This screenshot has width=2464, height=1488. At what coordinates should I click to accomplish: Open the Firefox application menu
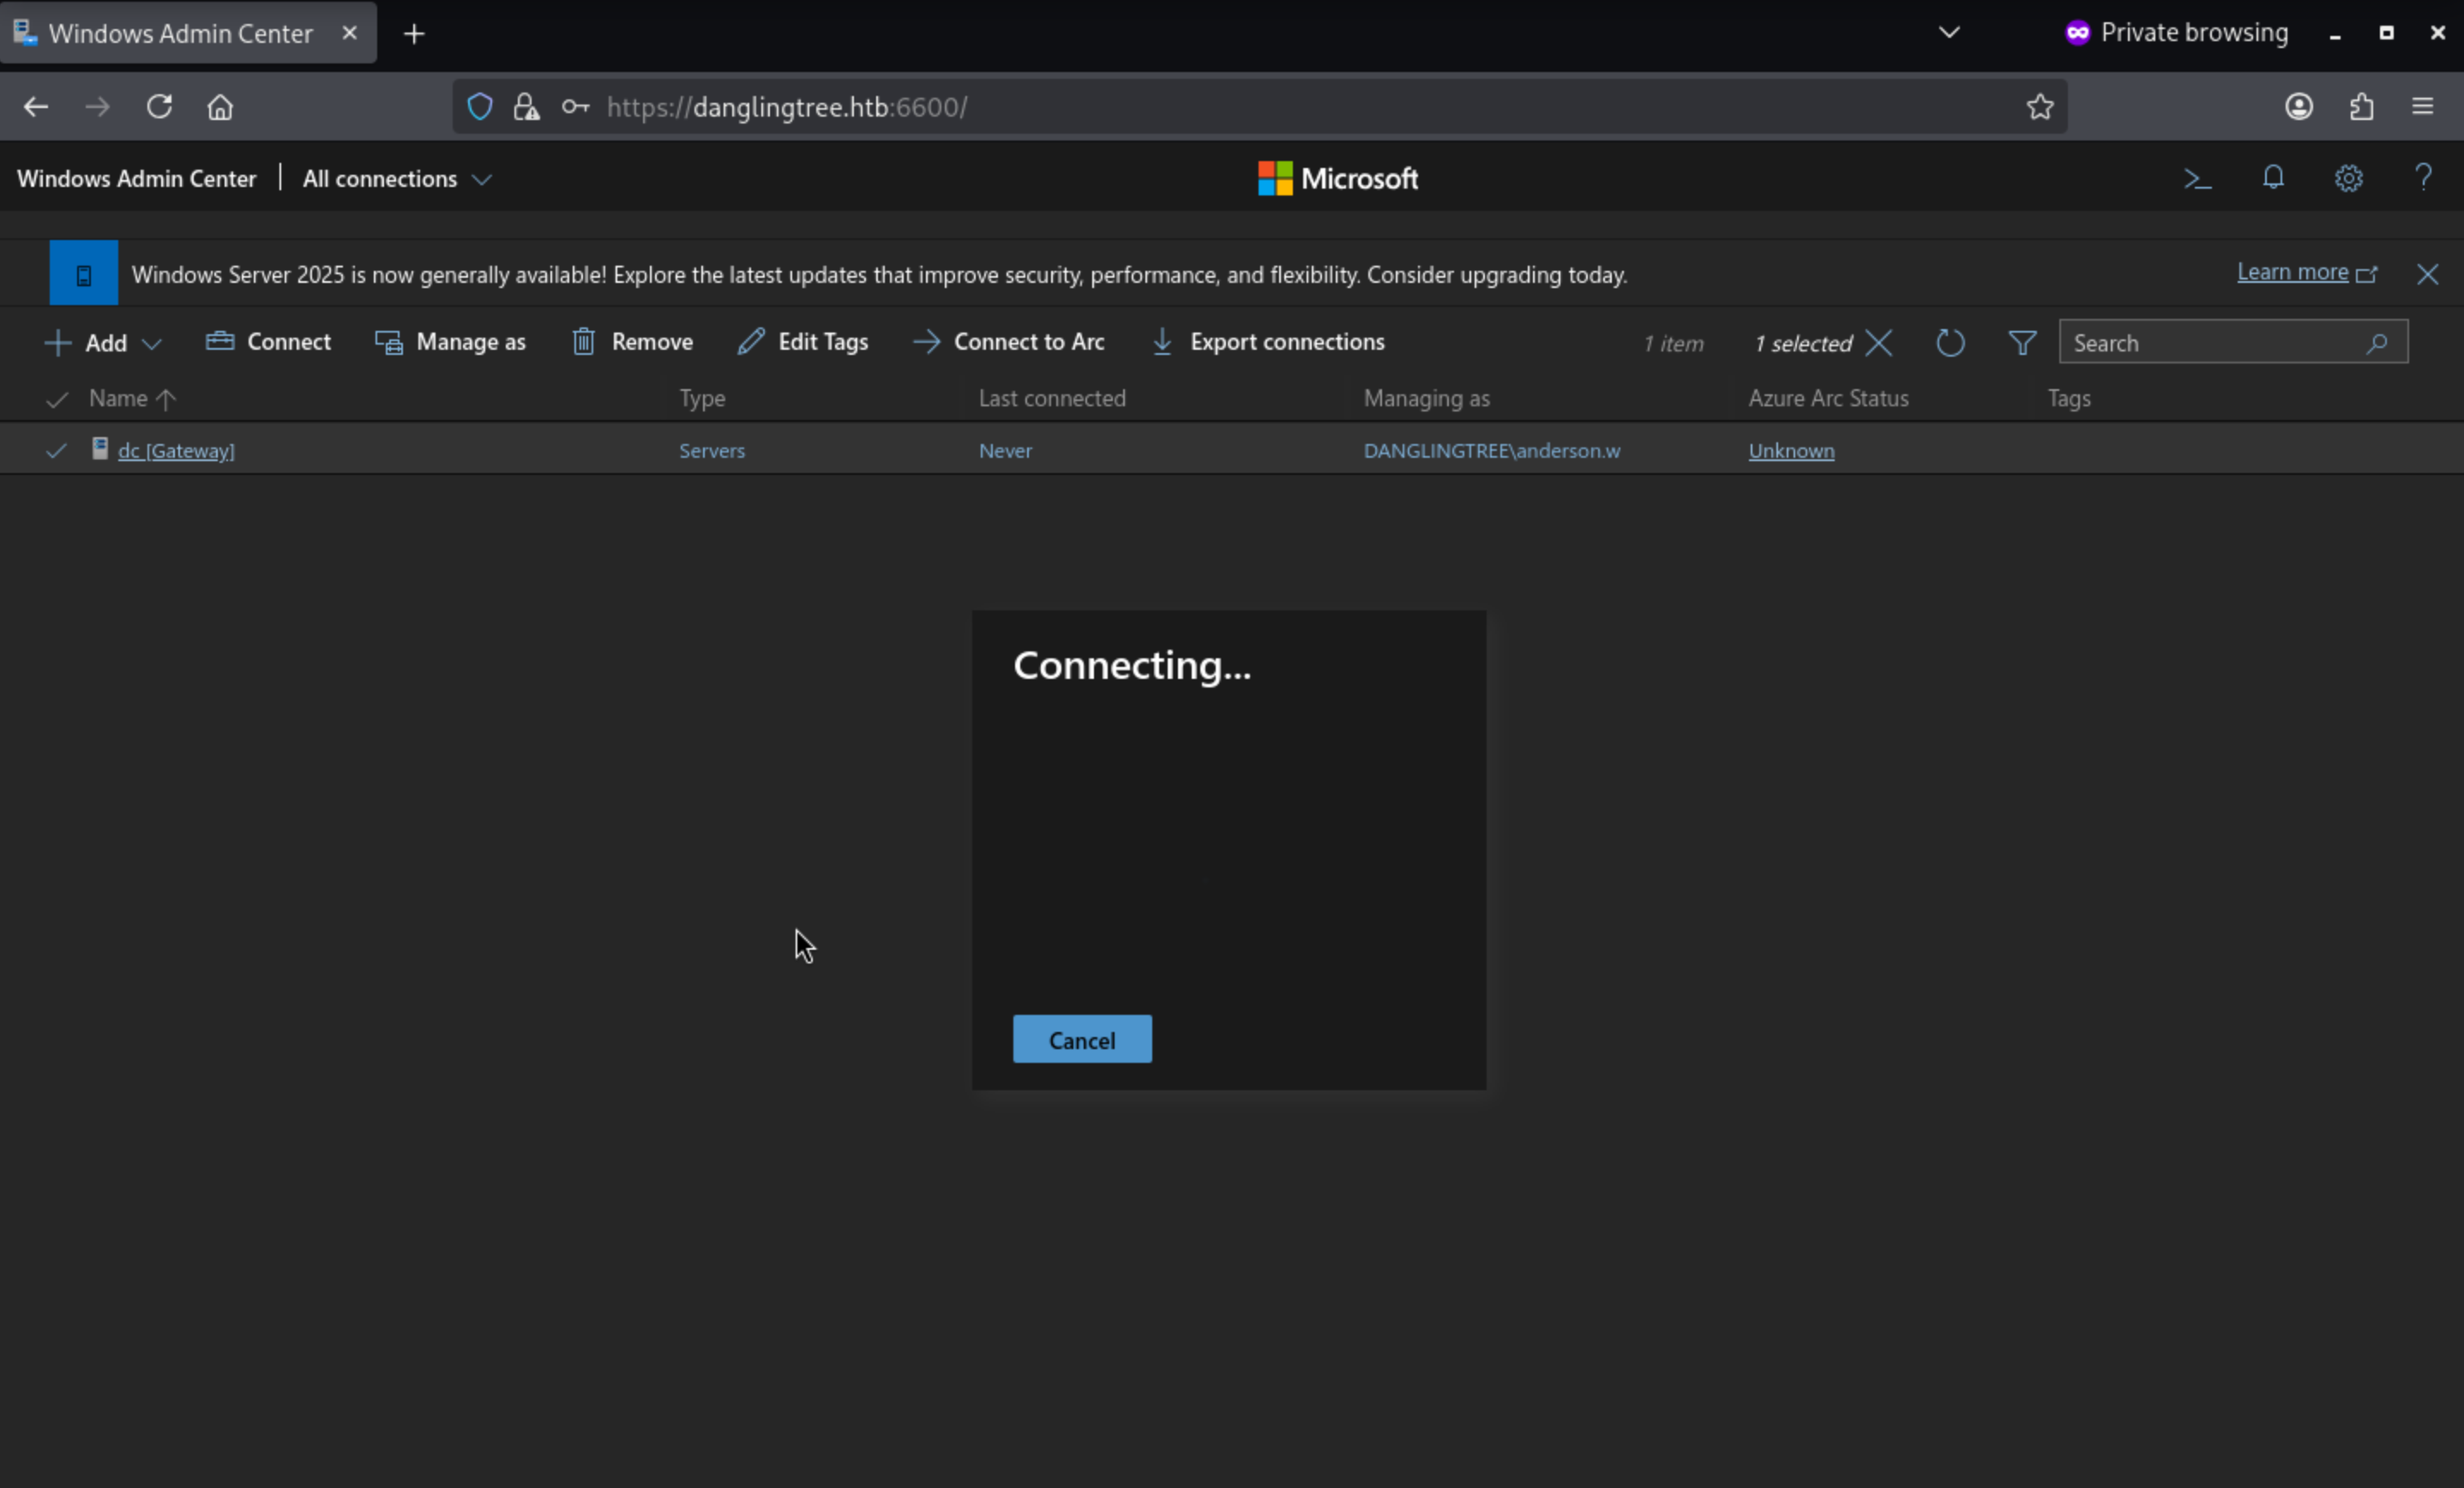(2422, 107)
